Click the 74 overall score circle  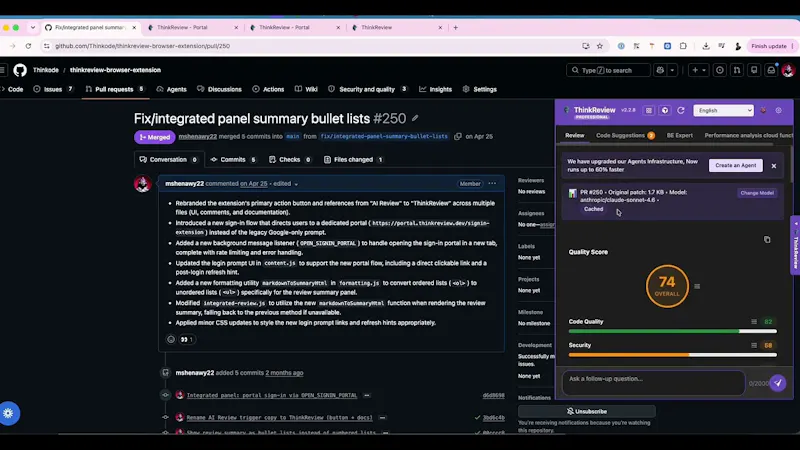coord(667,286)
